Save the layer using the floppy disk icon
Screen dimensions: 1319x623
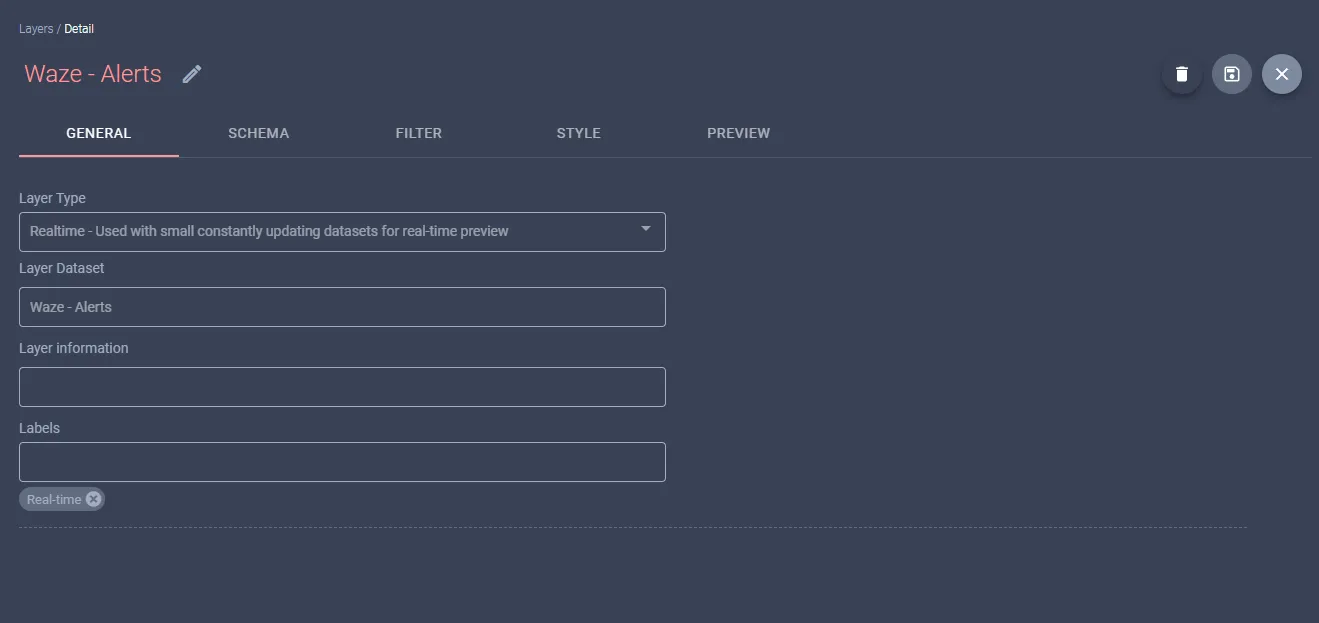point(1232,74)
